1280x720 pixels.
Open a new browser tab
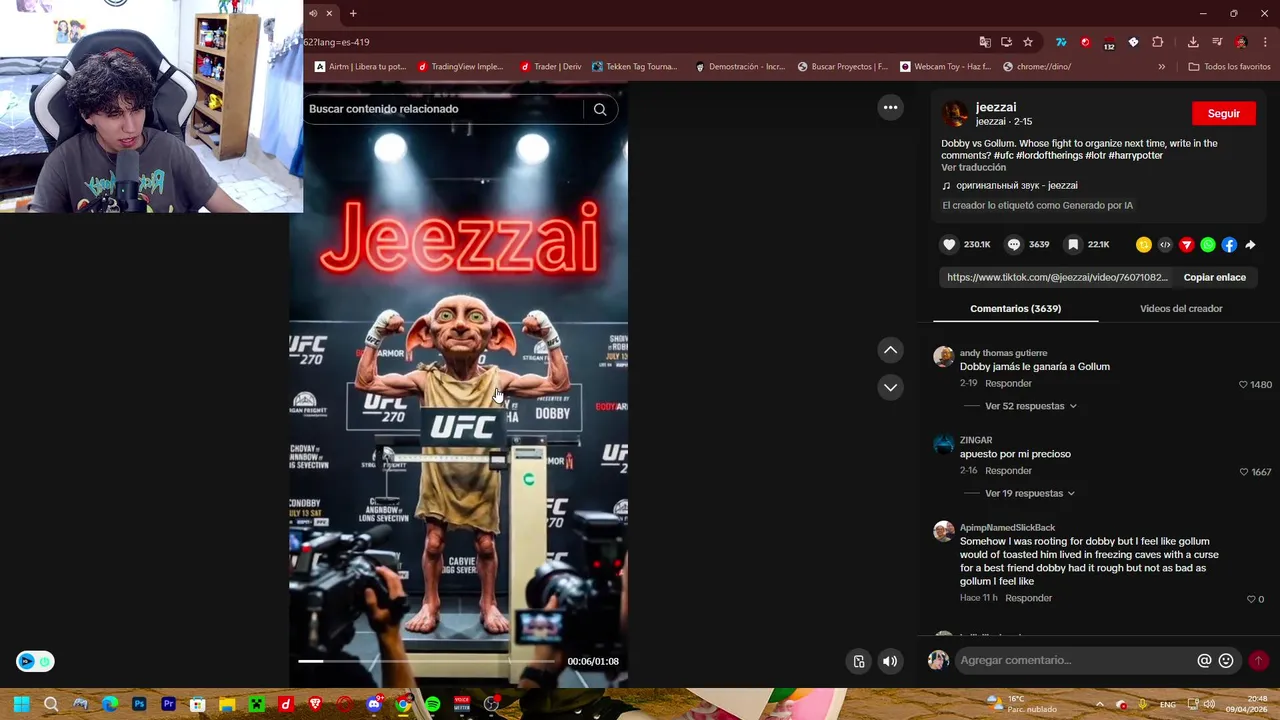coord(353,13)
